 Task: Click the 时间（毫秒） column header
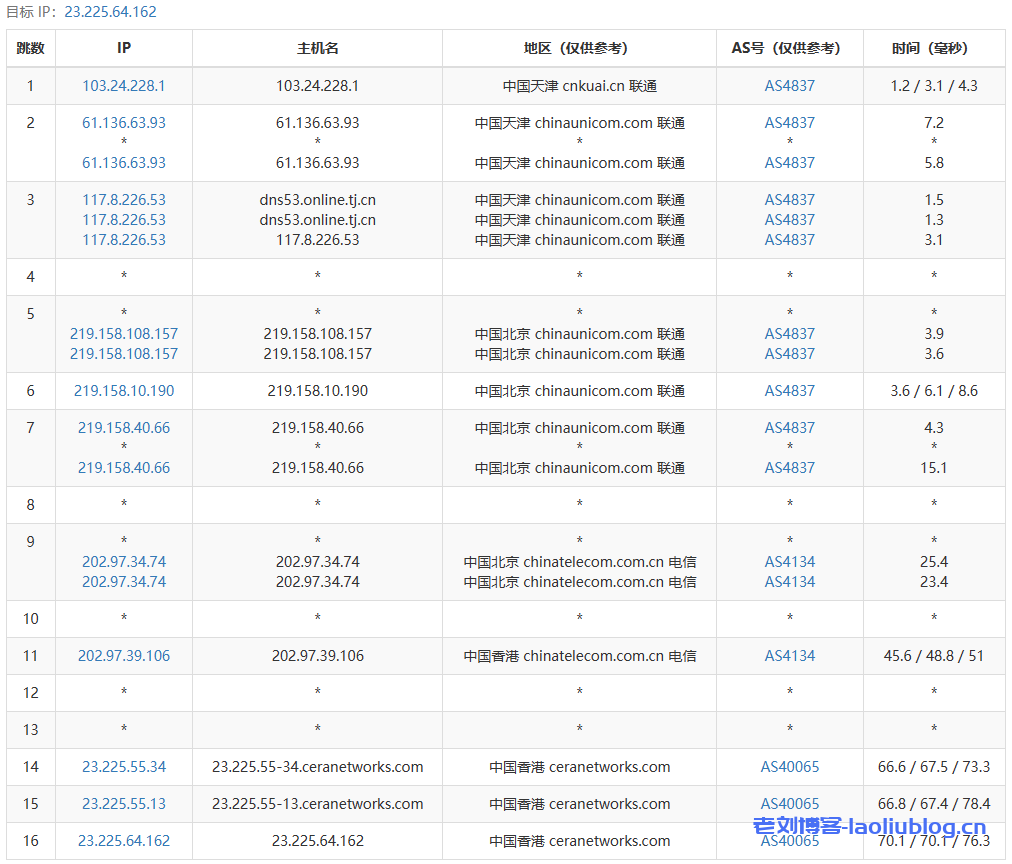(x=933, y=48)
